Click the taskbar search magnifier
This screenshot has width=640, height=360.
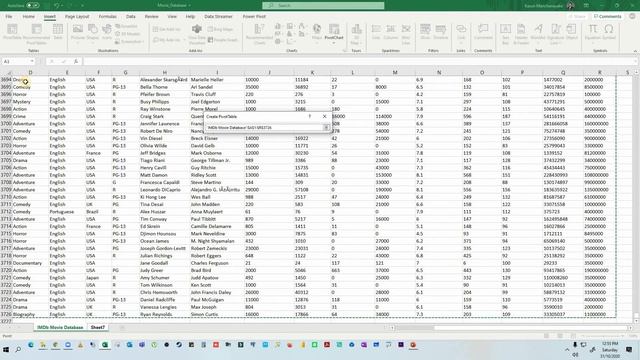[18, 350]
